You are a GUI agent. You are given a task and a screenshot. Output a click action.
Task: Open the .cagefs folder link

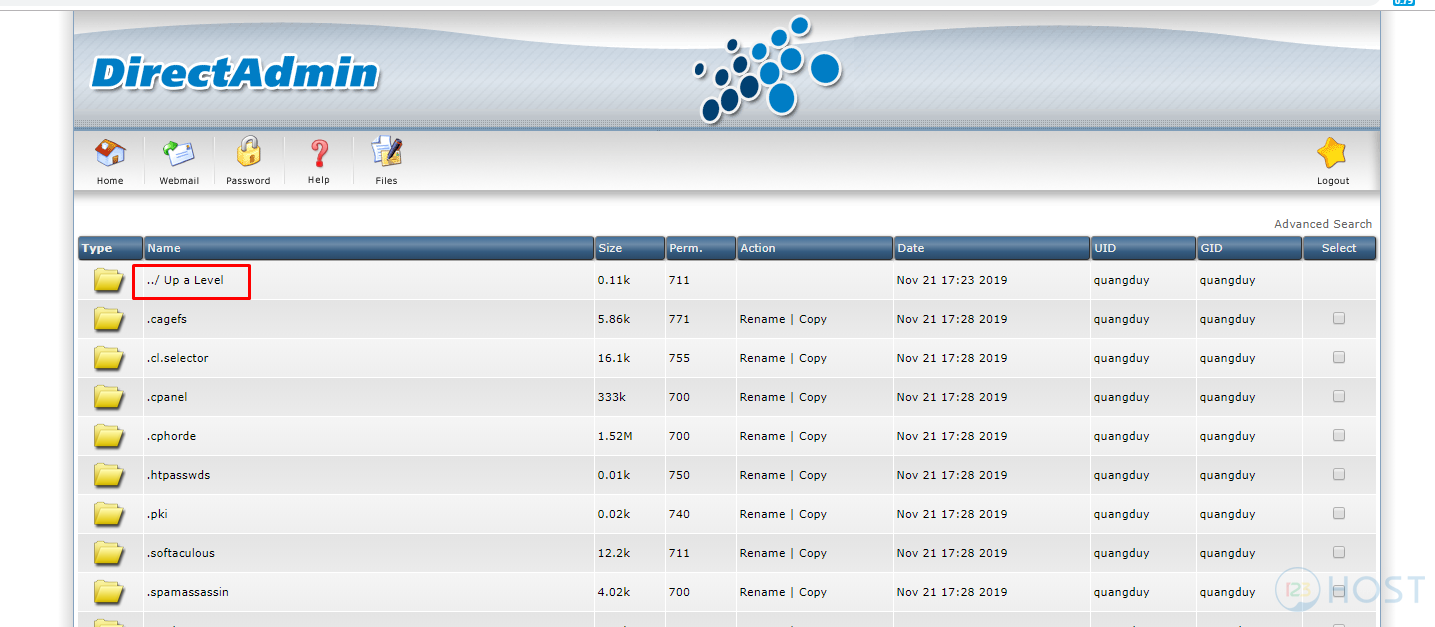pyautogui.click(x=167, y=320)
